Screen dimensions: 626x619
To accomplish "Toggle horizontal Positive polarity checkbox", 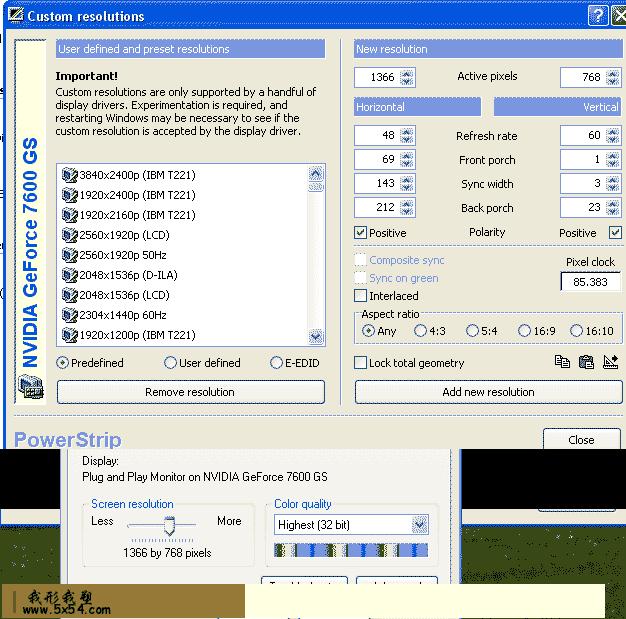I will [360, 232].
